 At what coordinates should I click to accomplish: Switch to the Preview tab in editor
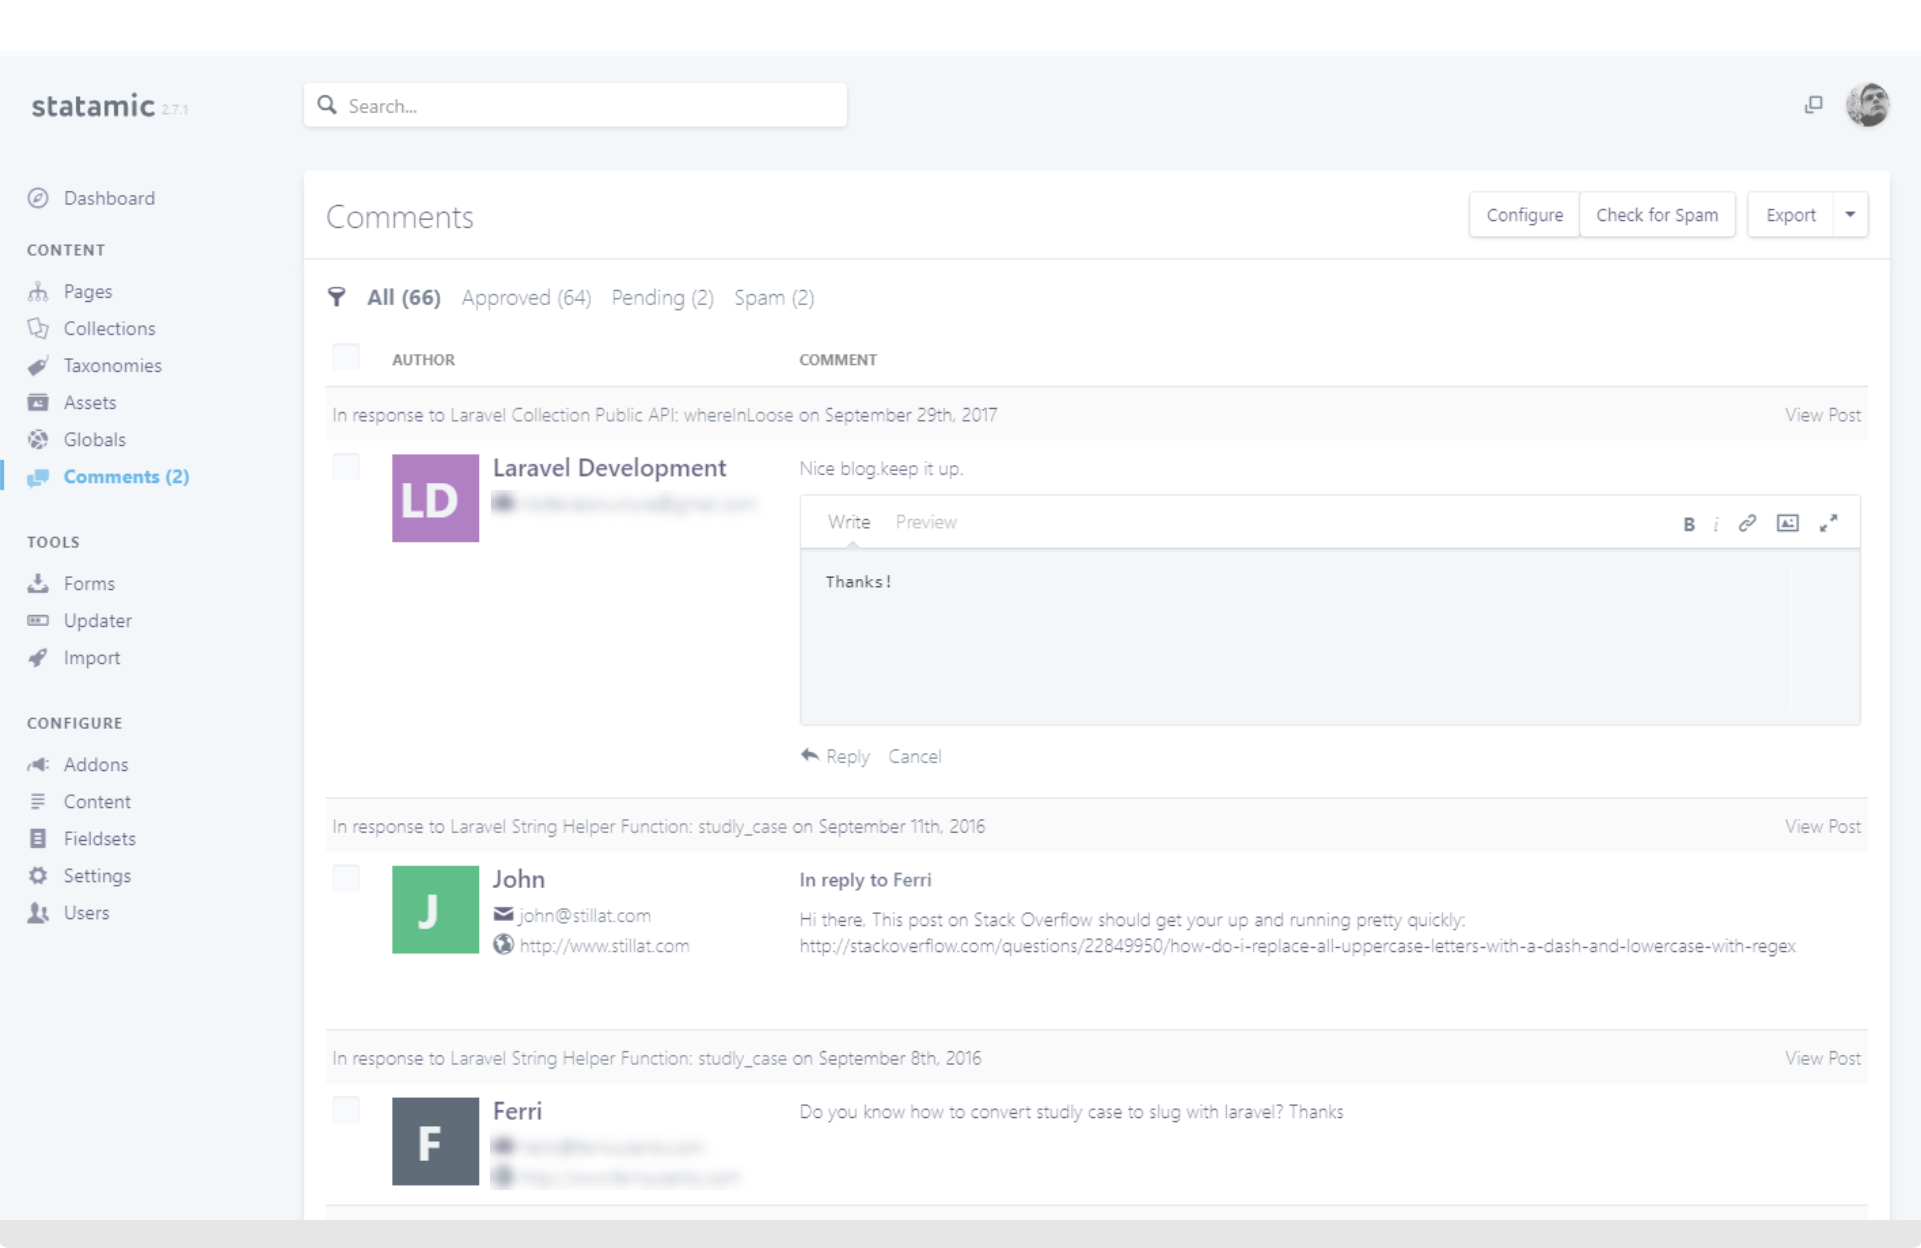[925, 522]
